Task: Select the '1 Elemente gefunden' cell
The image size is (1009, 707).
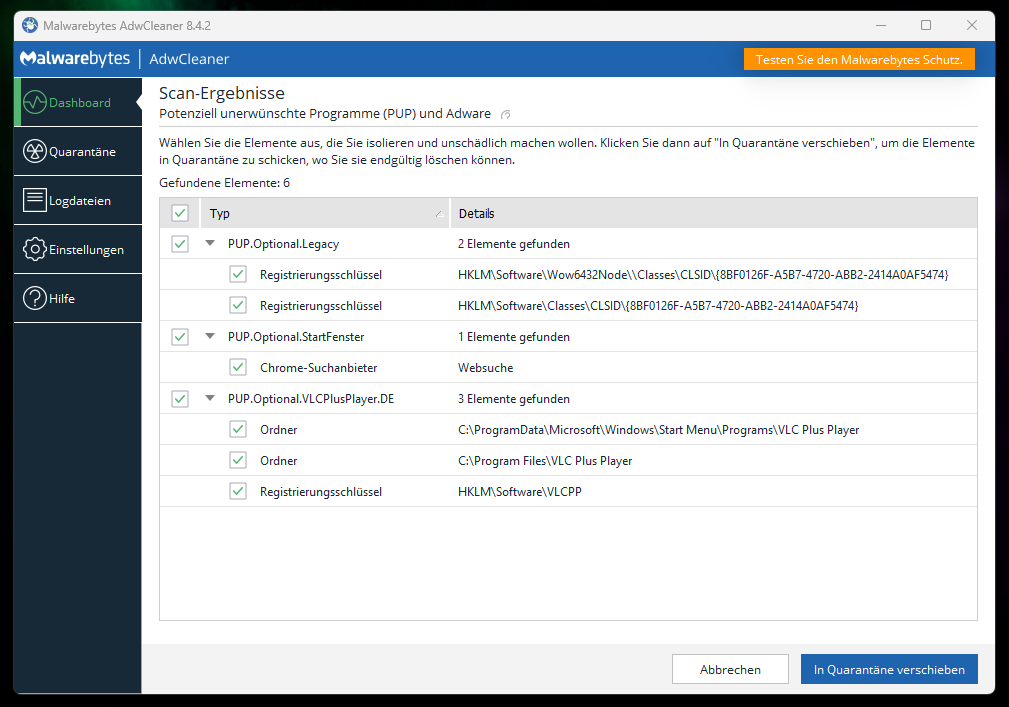Action: [x=514, y=337]
